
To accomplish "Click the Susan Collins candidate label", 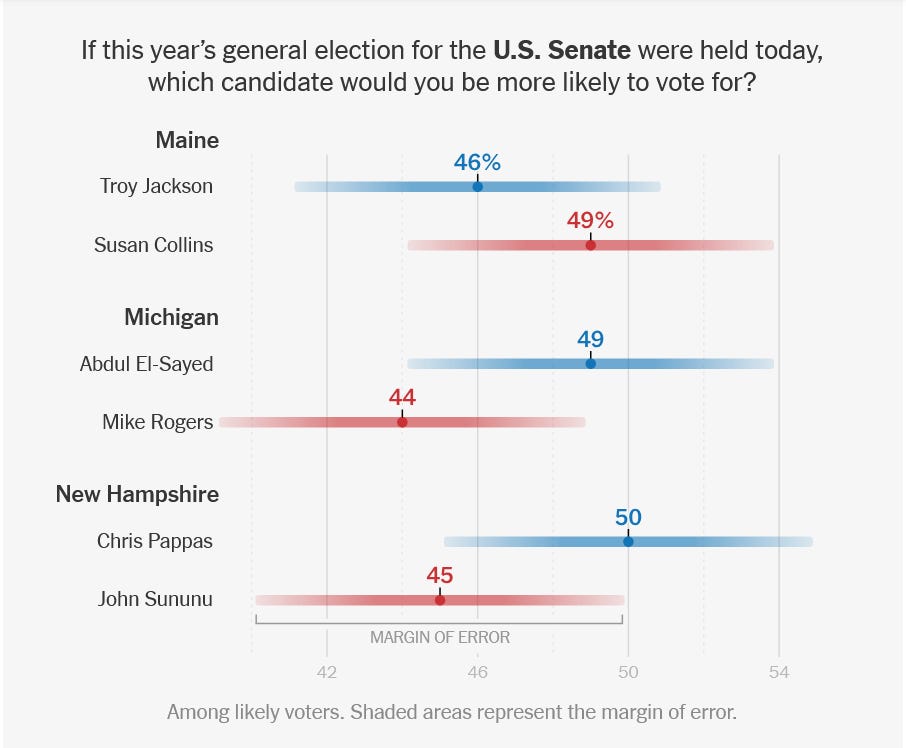I will (x=154, y=245).
